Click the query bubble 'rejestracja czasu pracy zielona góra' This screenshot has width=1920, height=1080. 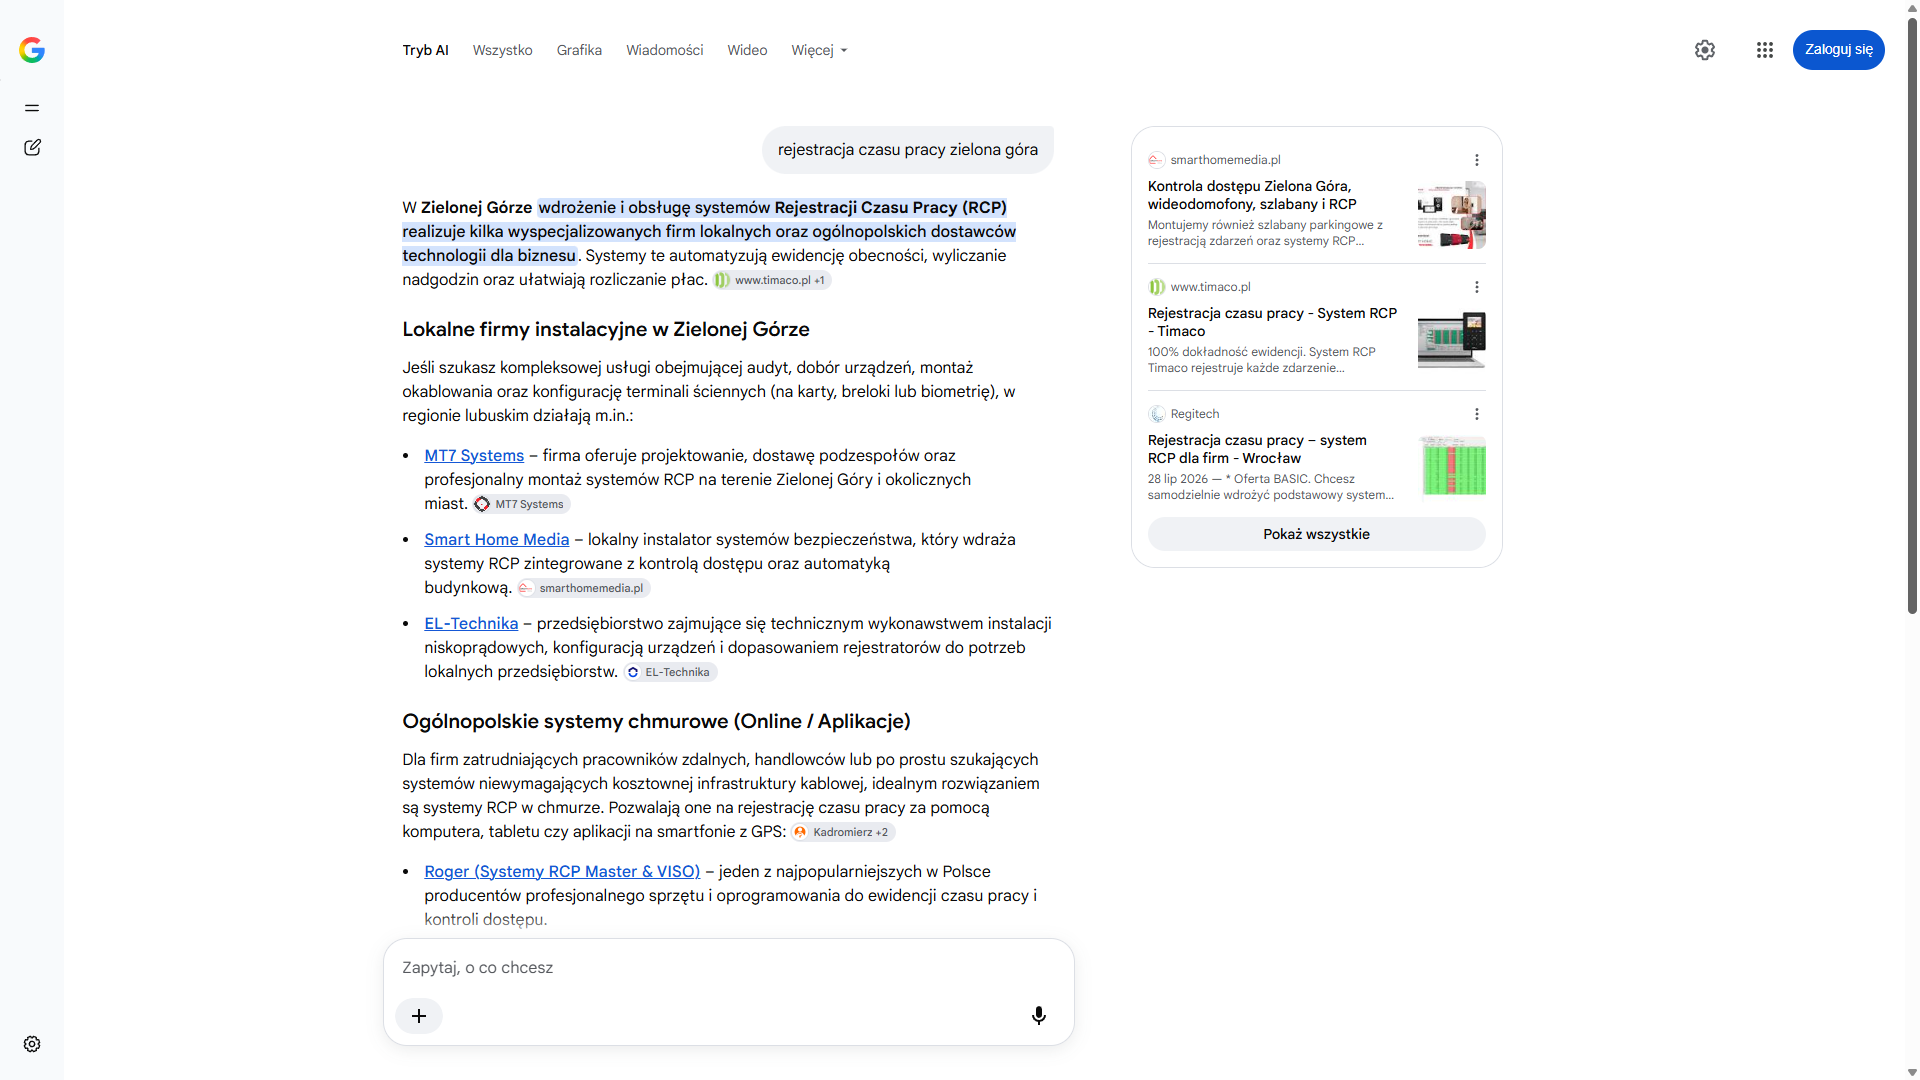point(907,150)
